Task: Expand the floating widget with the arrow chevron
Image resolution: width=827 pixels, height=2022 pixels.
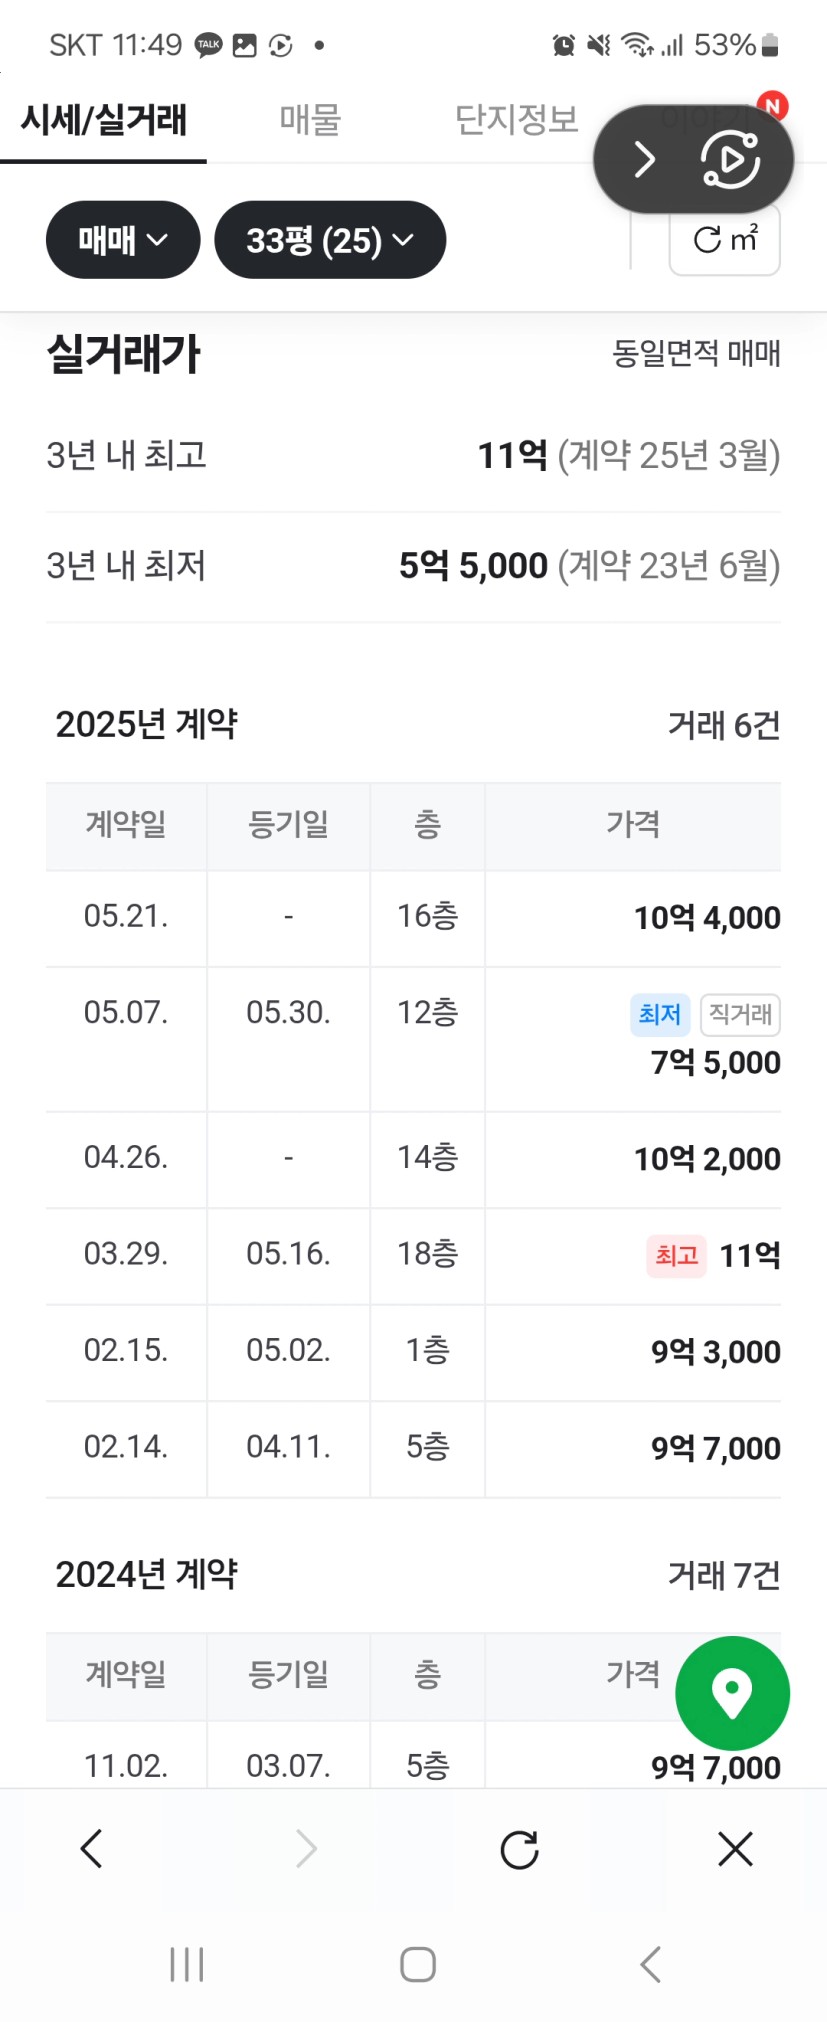Action: (x=645, y=159)
